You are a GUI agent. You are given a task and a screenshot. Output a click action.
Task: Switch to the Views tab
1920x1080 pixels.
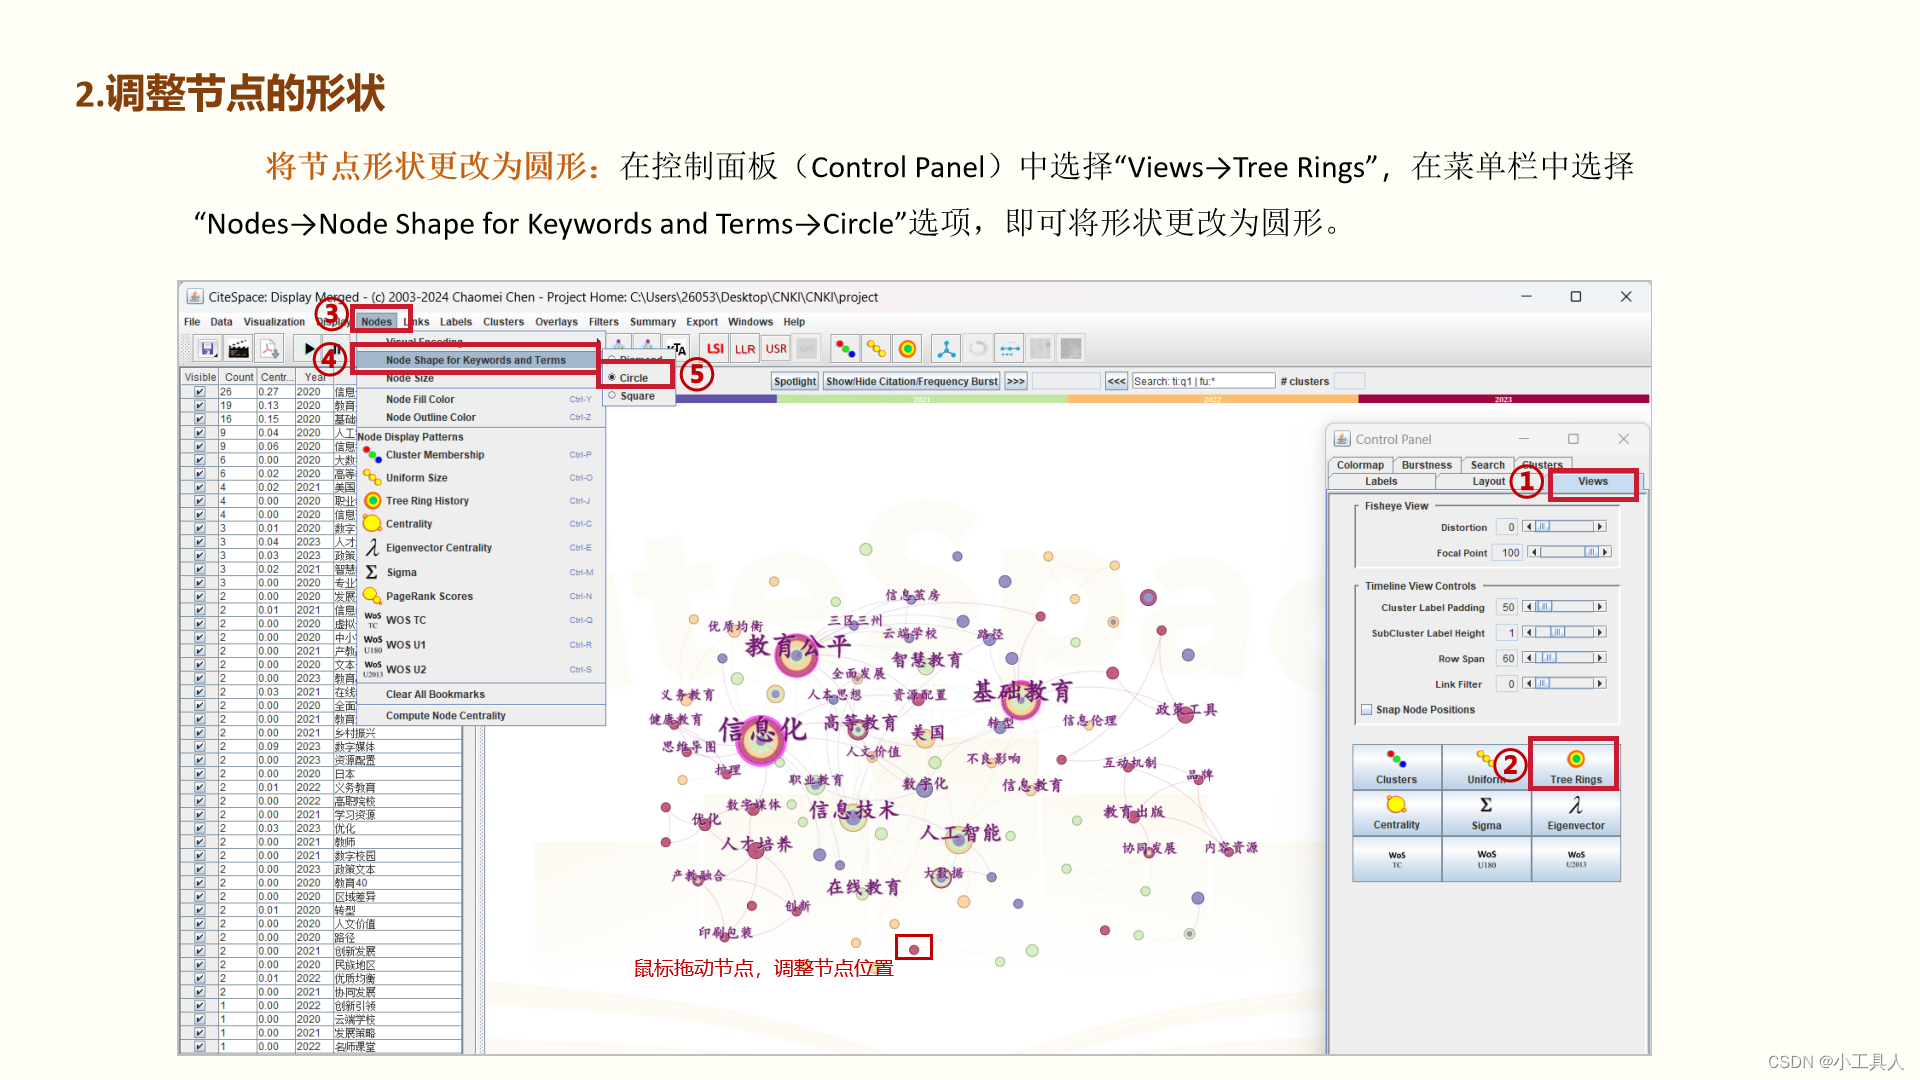[x=1592, y=482]
